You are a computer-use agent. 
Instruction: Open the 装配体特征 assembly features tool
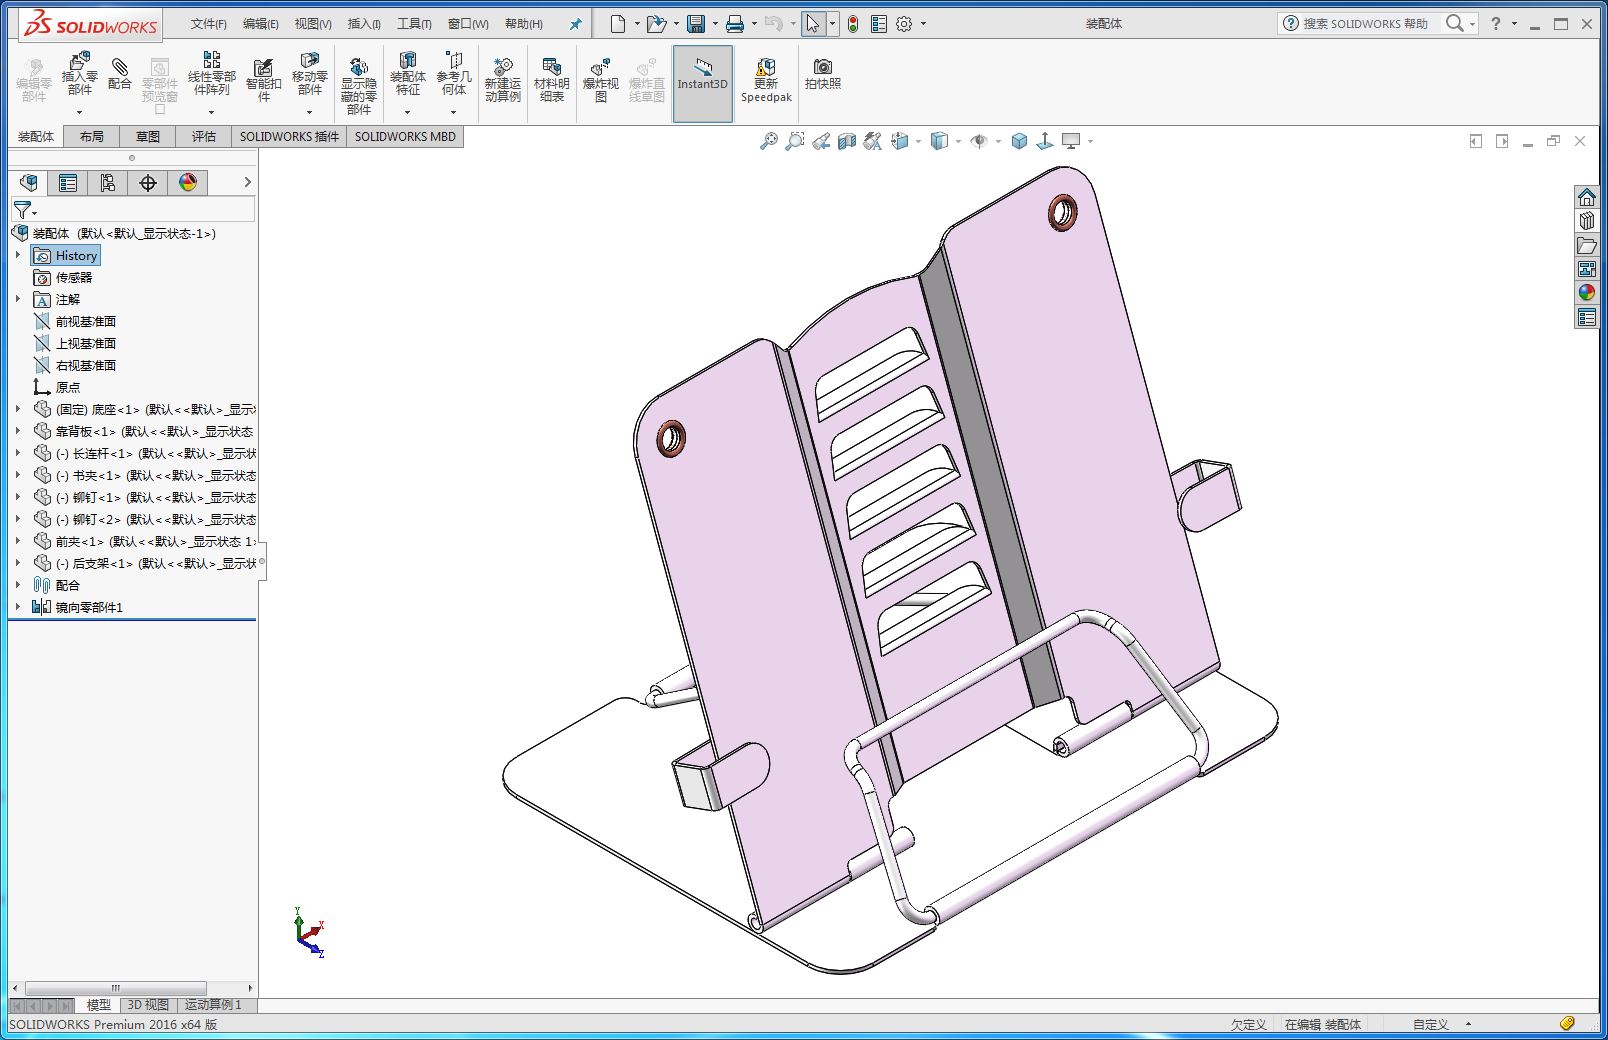coord(408,74)
